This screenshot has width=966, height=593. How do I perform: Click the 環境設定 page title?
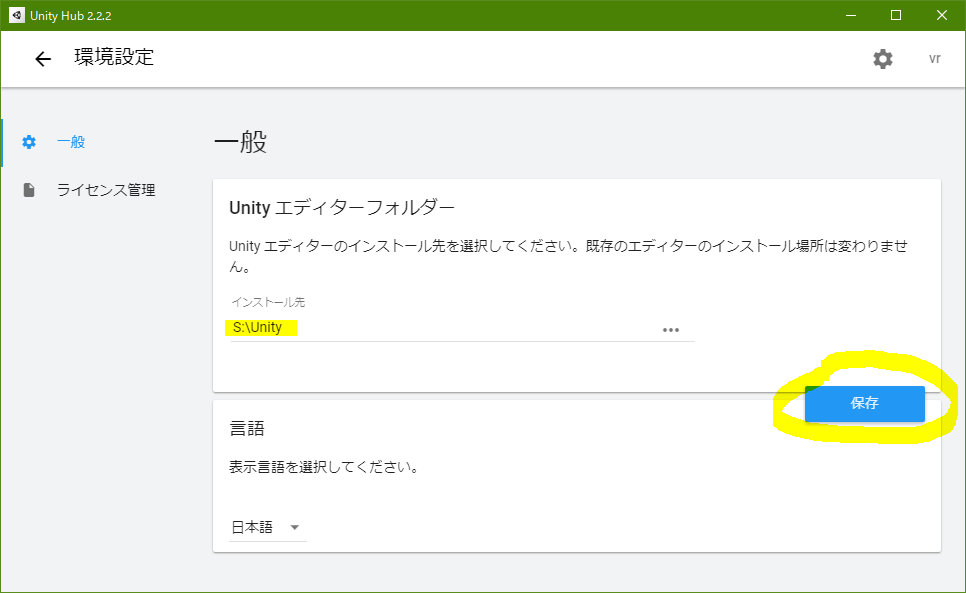[114, 57]
